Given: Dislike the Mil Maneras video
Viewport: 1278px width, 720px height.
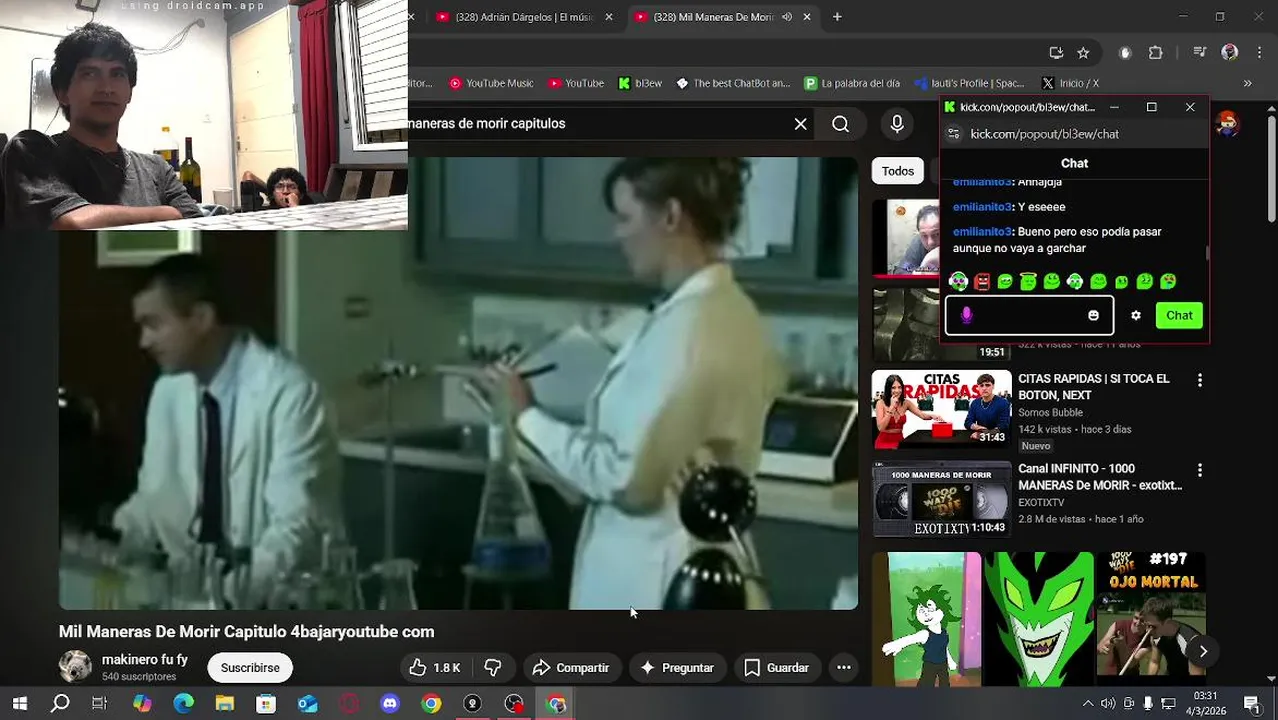Looking at the screenshot, I should (493, 668).
